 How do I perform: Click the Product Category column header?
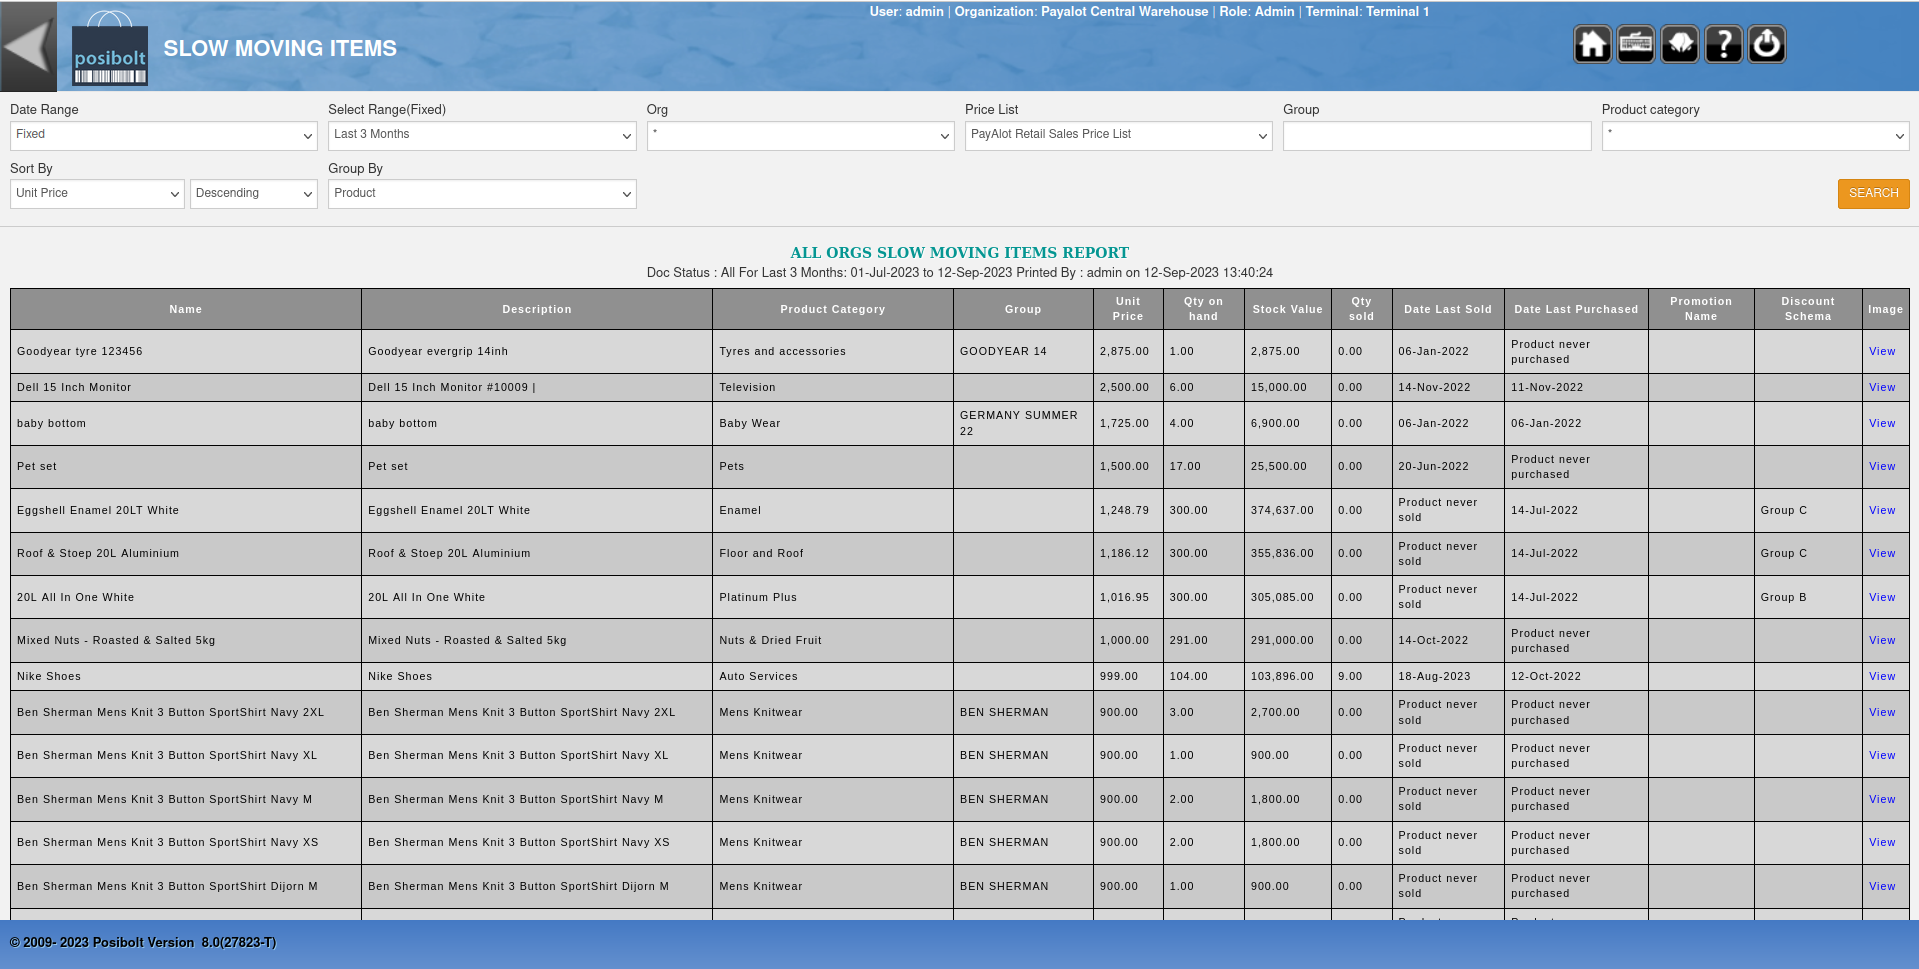(833, 310)
